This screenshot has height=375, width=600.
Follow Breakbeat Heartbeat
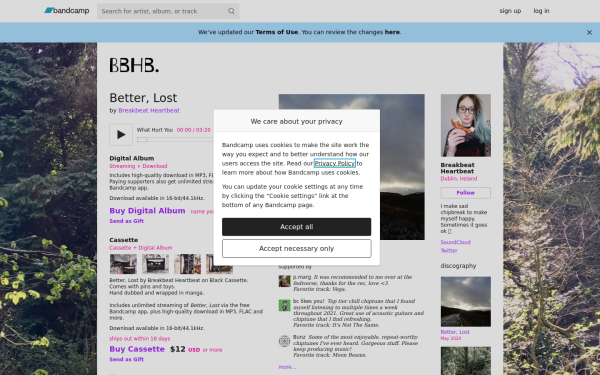coord(466,193)
